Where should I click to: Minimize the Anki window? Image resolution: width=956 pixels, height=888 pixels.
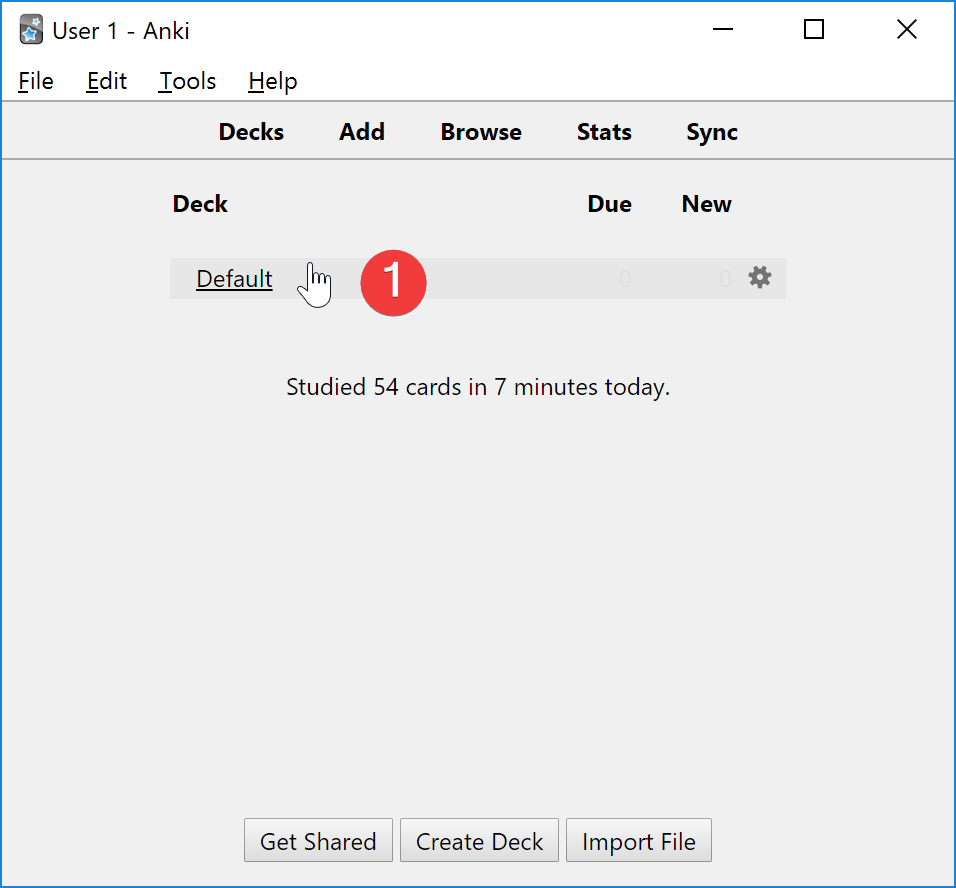[x=723, y=29]
